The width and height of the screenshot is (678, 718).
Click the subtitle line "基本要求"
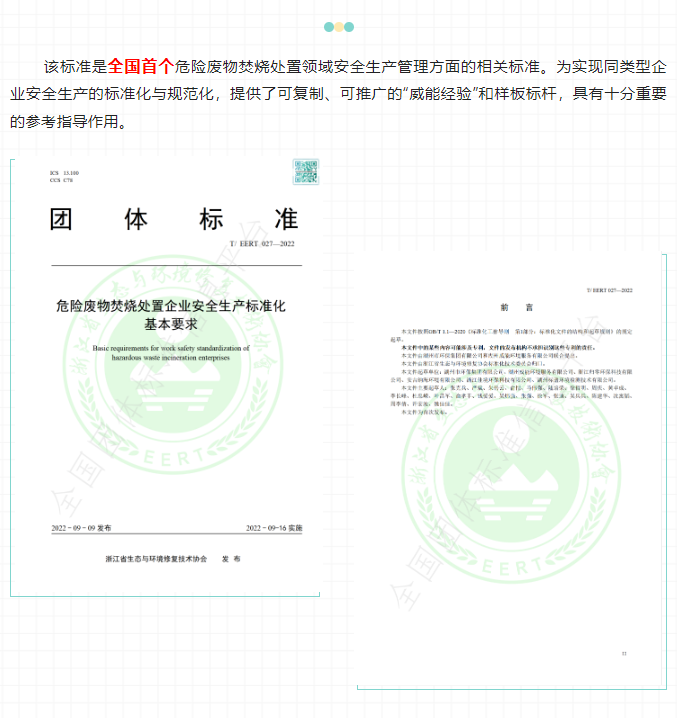pyautogui.click(x=171, y=324)
